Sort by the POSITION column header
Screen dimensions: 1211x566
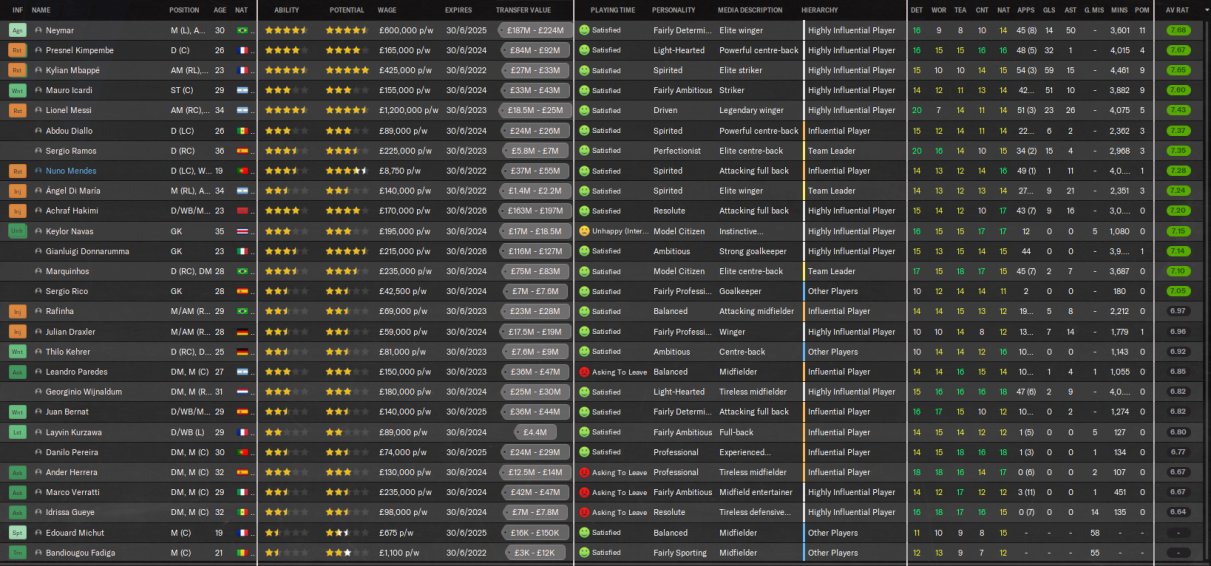[x=184, y=10]
